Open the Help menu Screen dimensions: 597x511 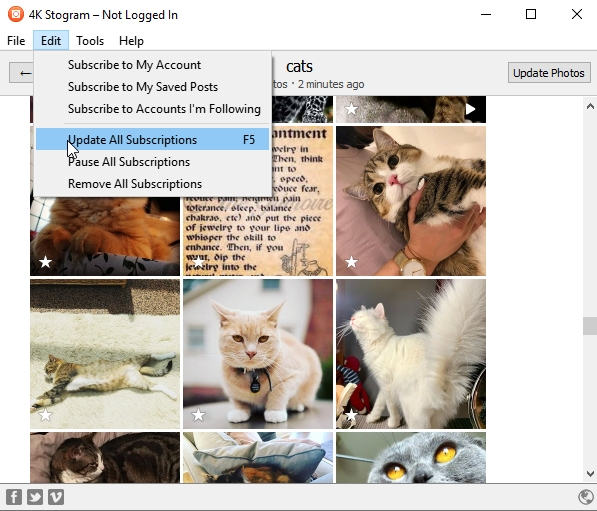pyautogui.click(x=131, y=41)
